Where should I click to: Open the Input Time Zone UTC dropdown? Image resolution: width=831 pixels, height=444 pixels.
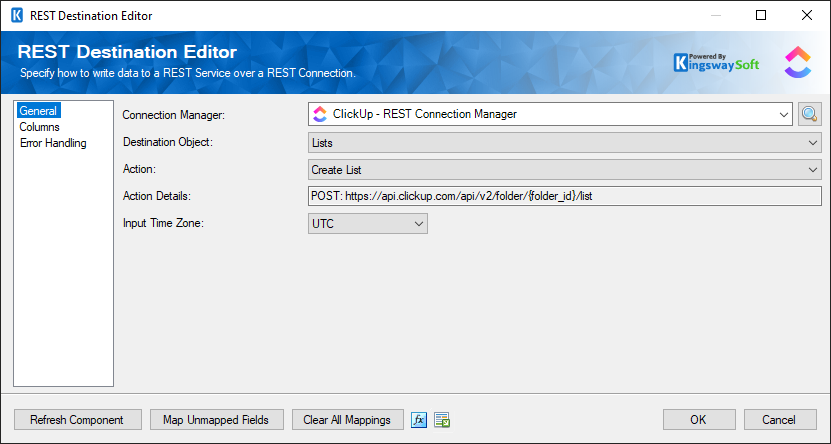pyautogui.click(x=367, y=224)
